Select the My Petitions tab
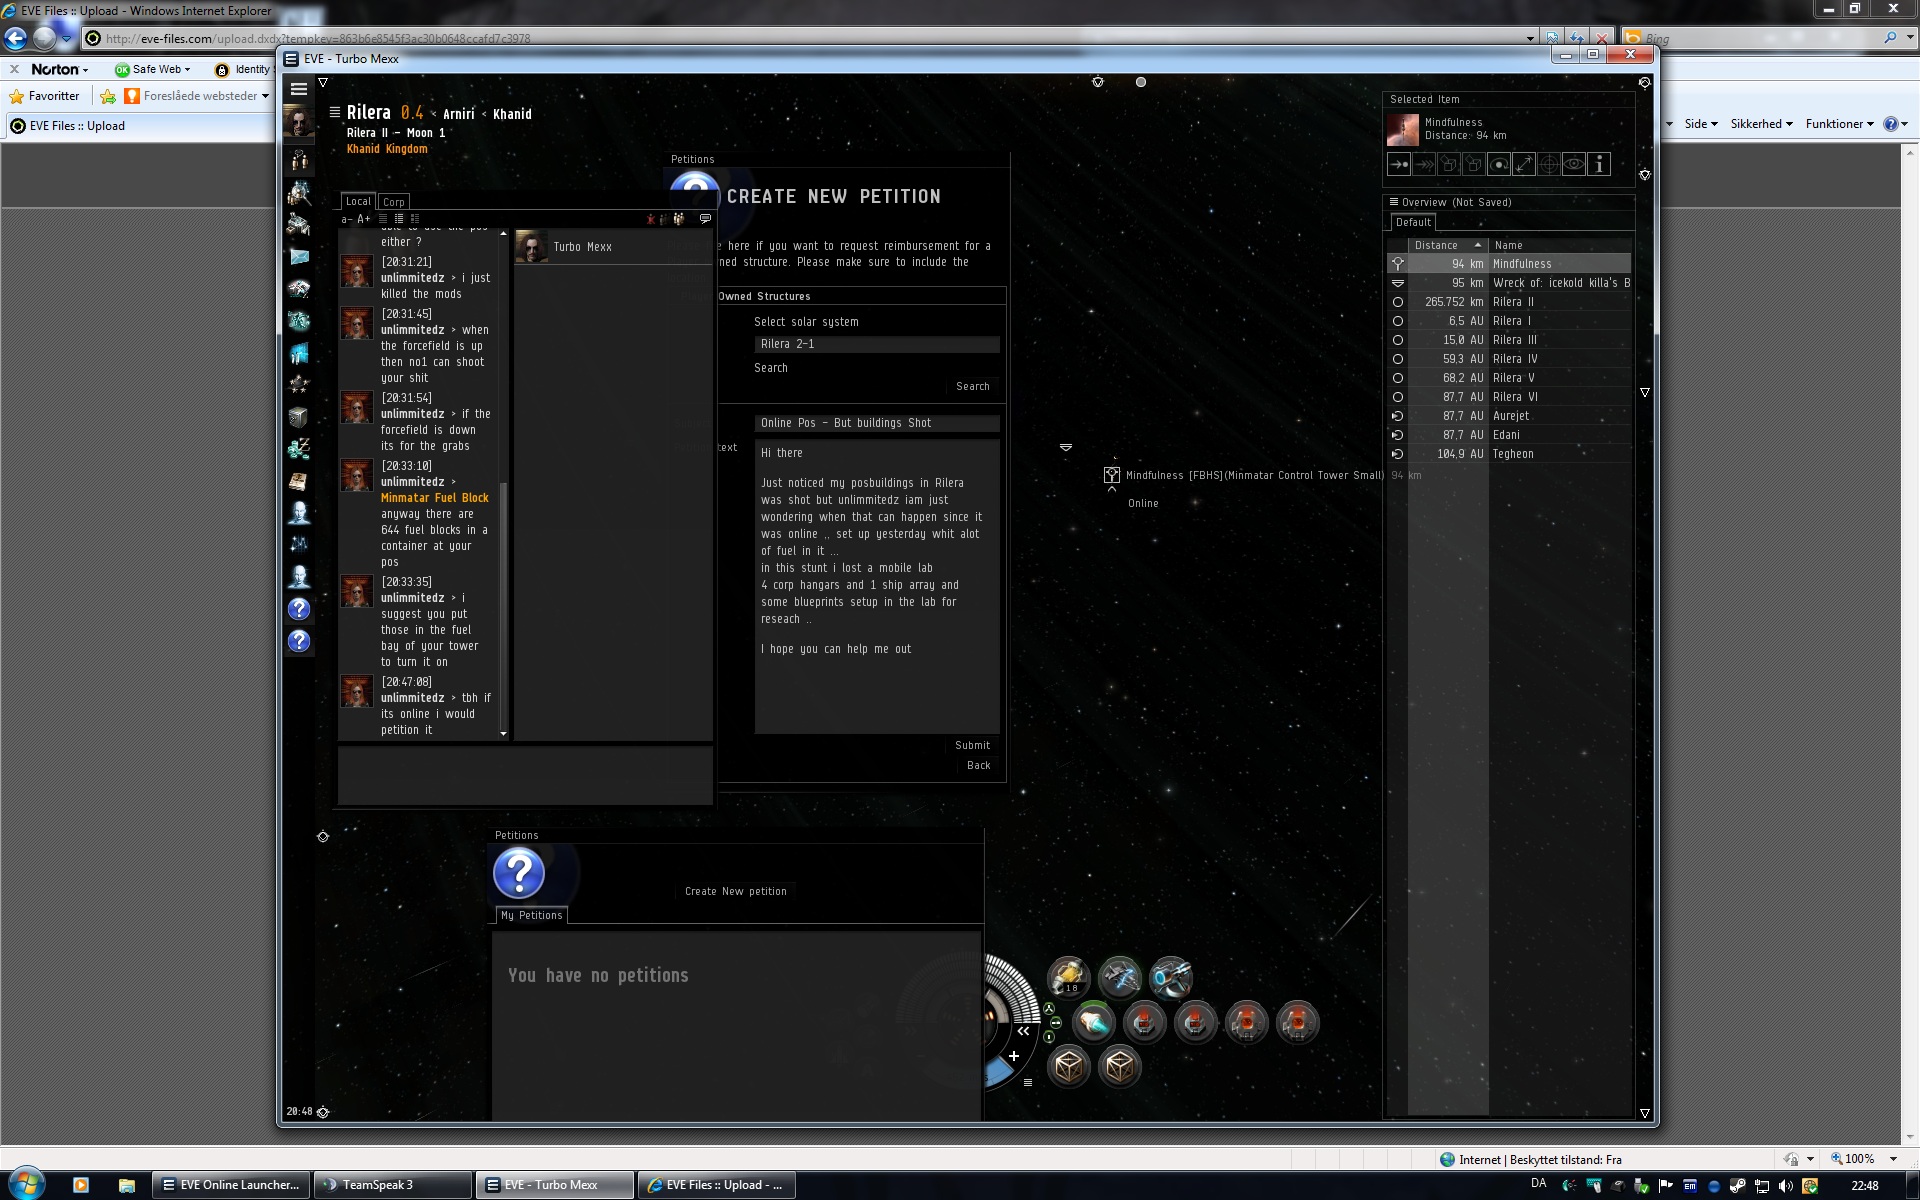The width and height of the screenshot is (1920, 1200). pyautogui.click(x=531, y=915)
